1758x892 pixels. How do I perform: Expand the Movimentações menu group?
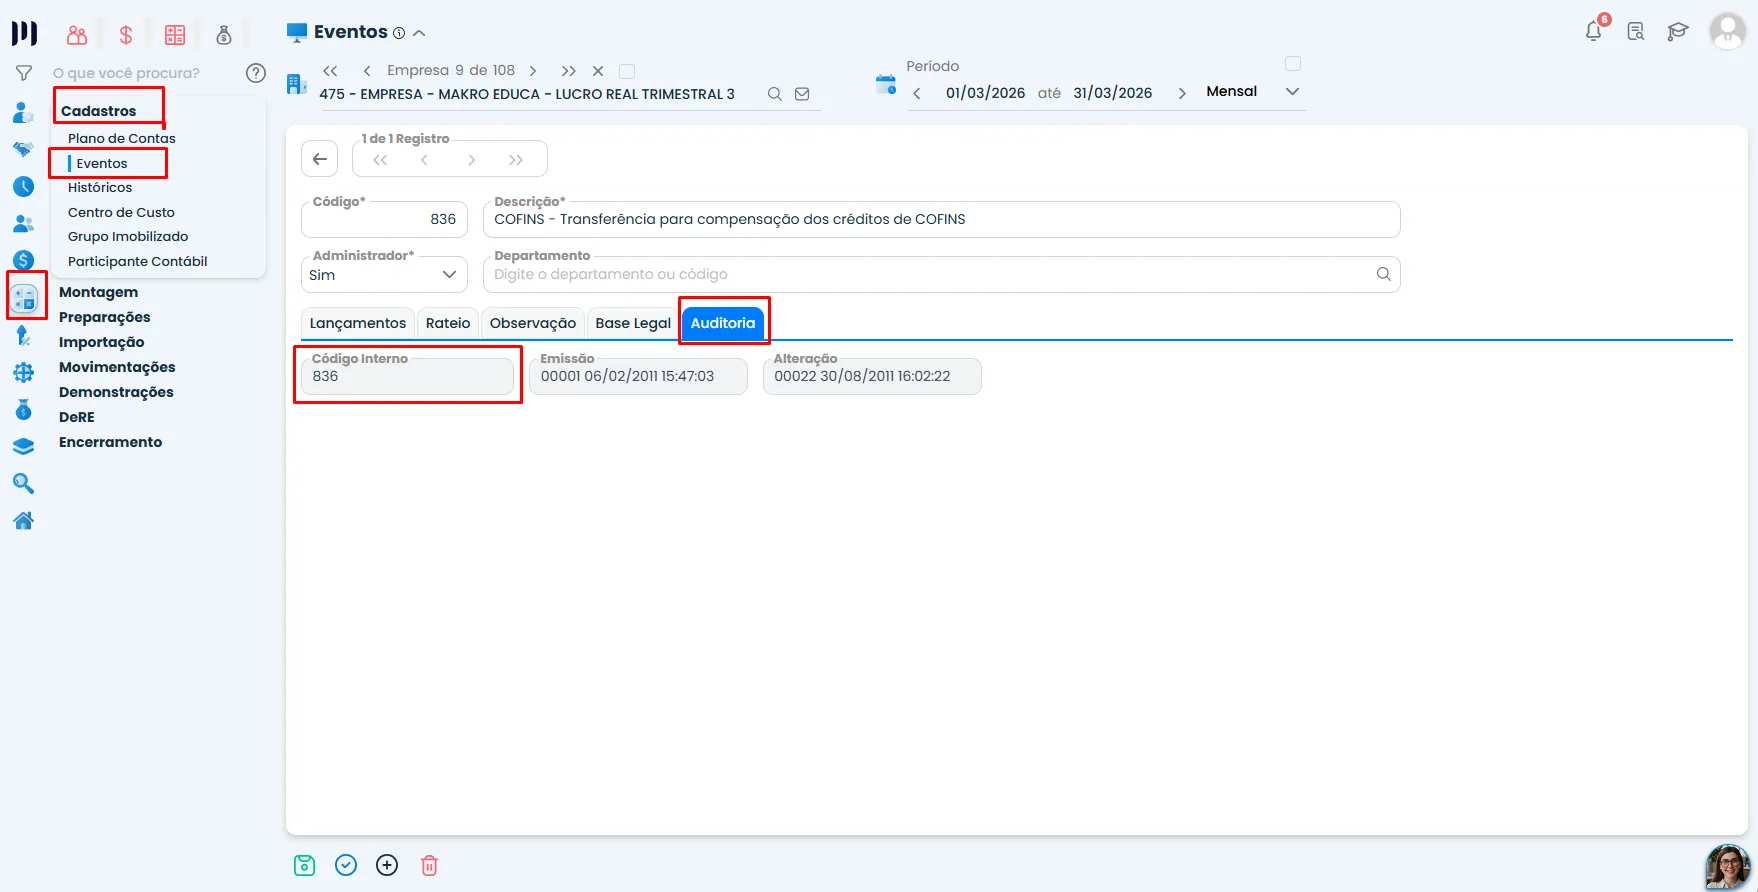(x=117, y=367)
